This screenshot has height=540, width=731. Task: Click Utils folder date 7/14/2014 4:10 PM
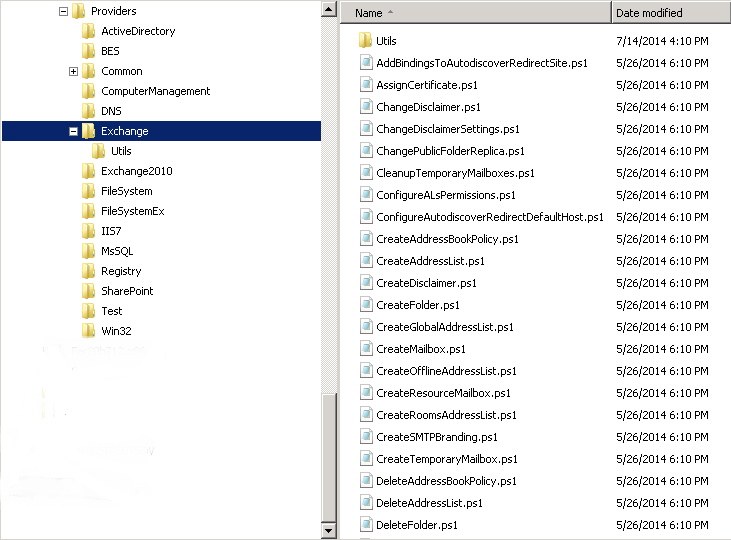tap(662, 41)
